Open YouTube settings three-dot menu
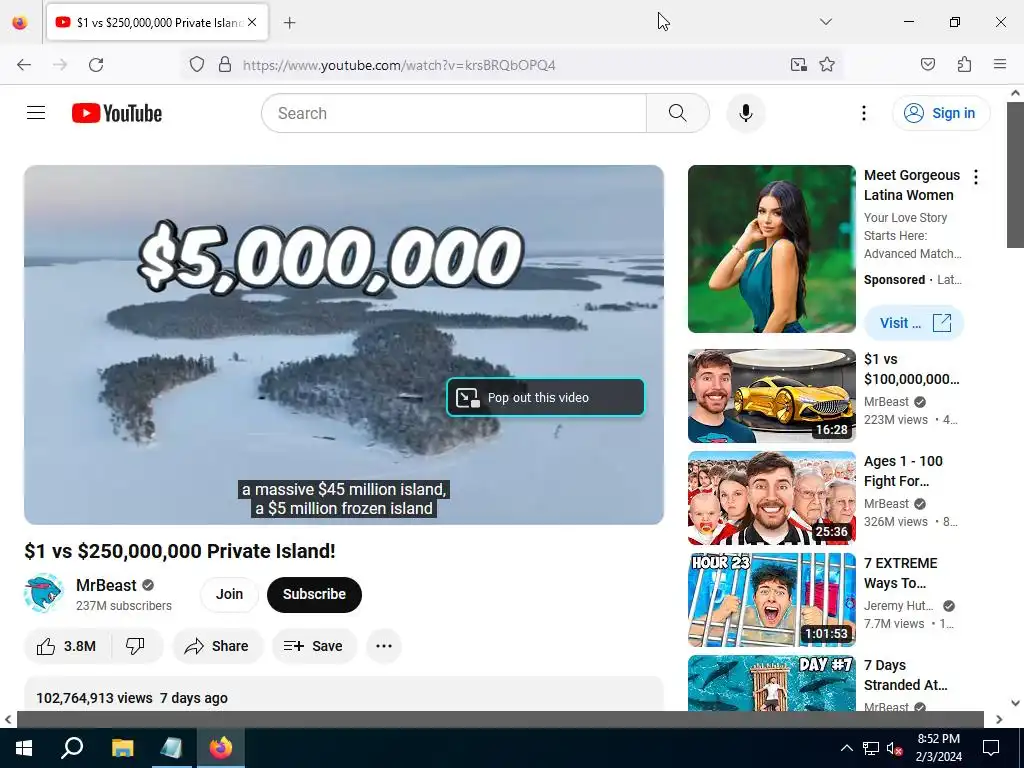 (863, 113)
